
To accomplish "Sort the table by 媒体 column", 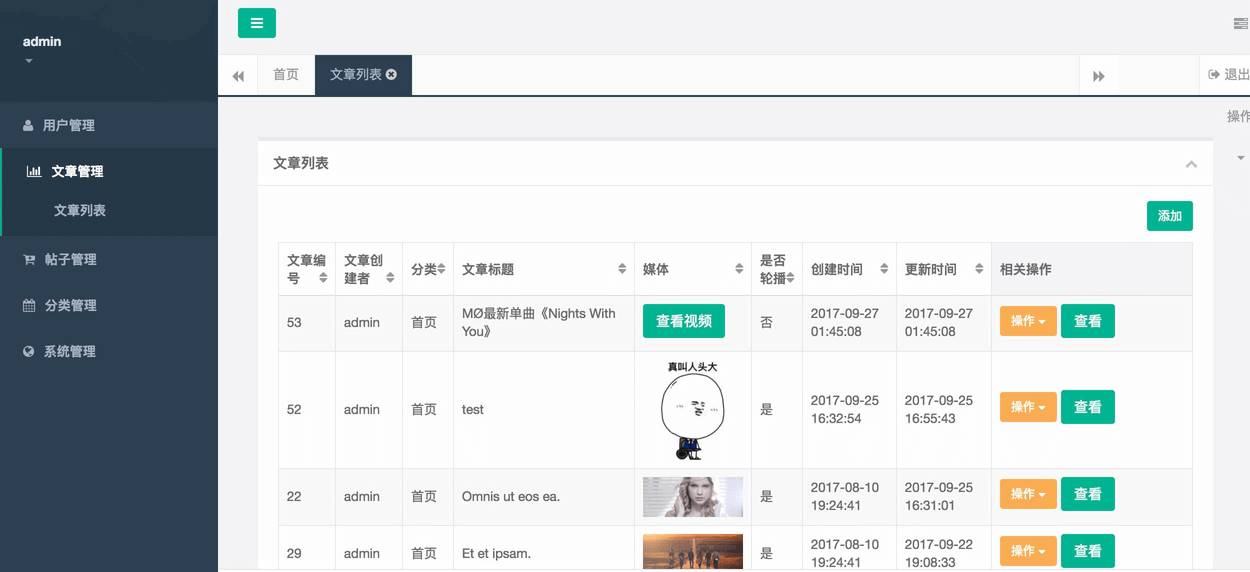I will (x=739, y=269).
